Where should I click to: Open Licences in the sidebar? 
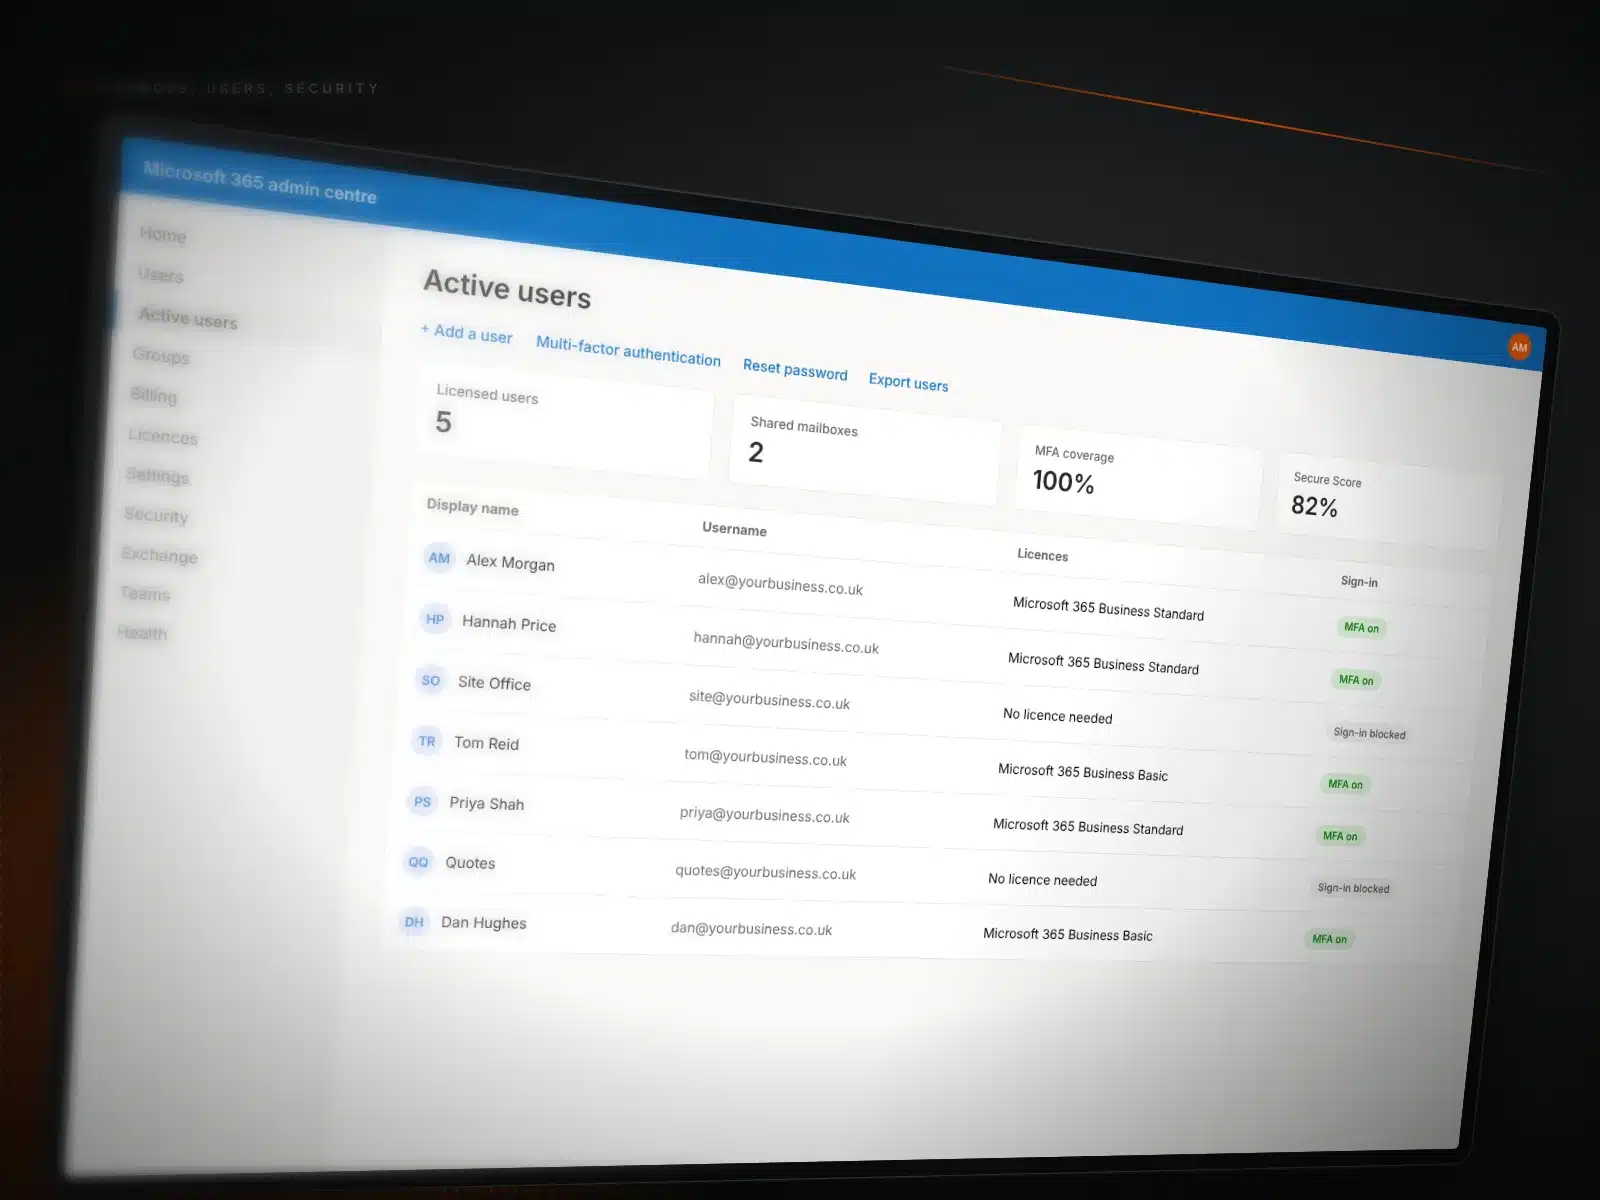coord(163,436)
